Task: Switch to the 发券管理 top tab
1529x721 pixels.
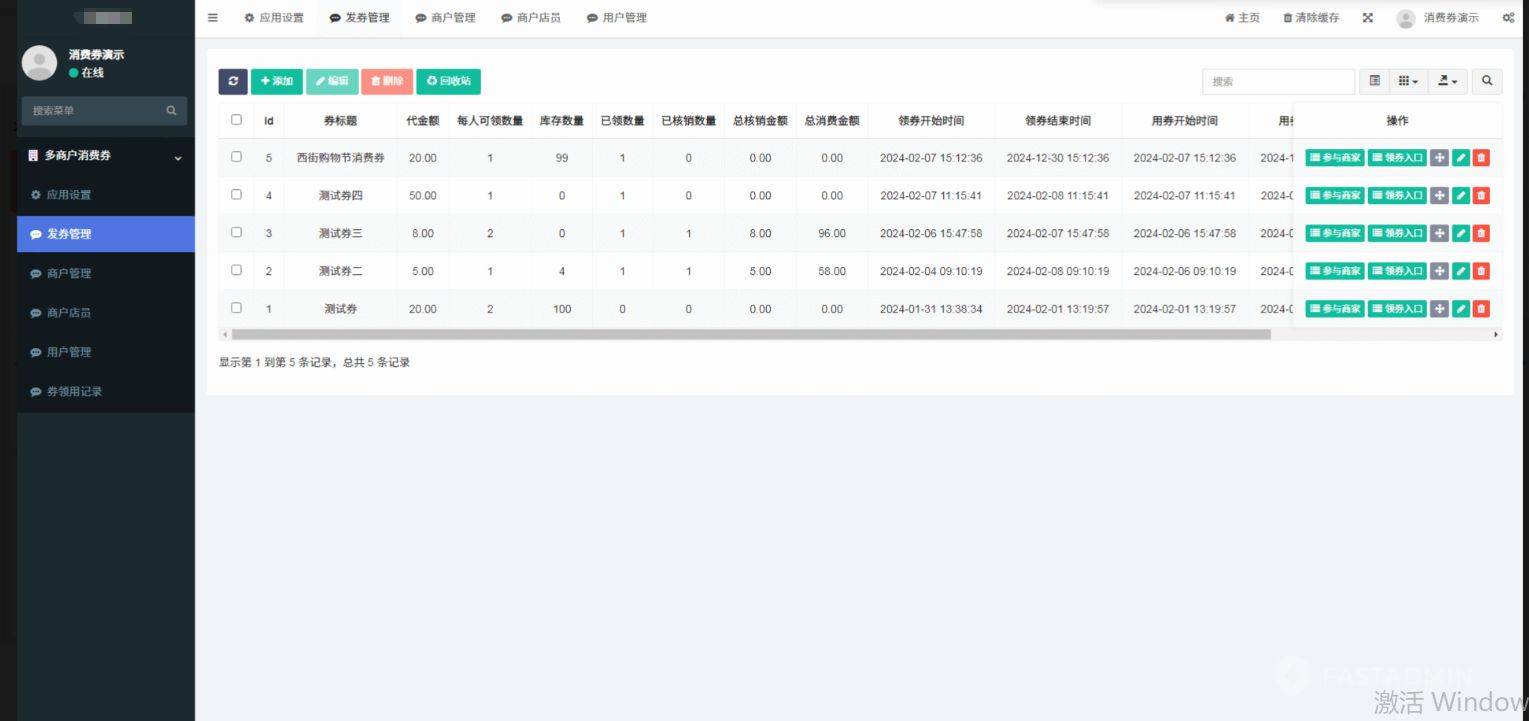Action: point(360,18)
